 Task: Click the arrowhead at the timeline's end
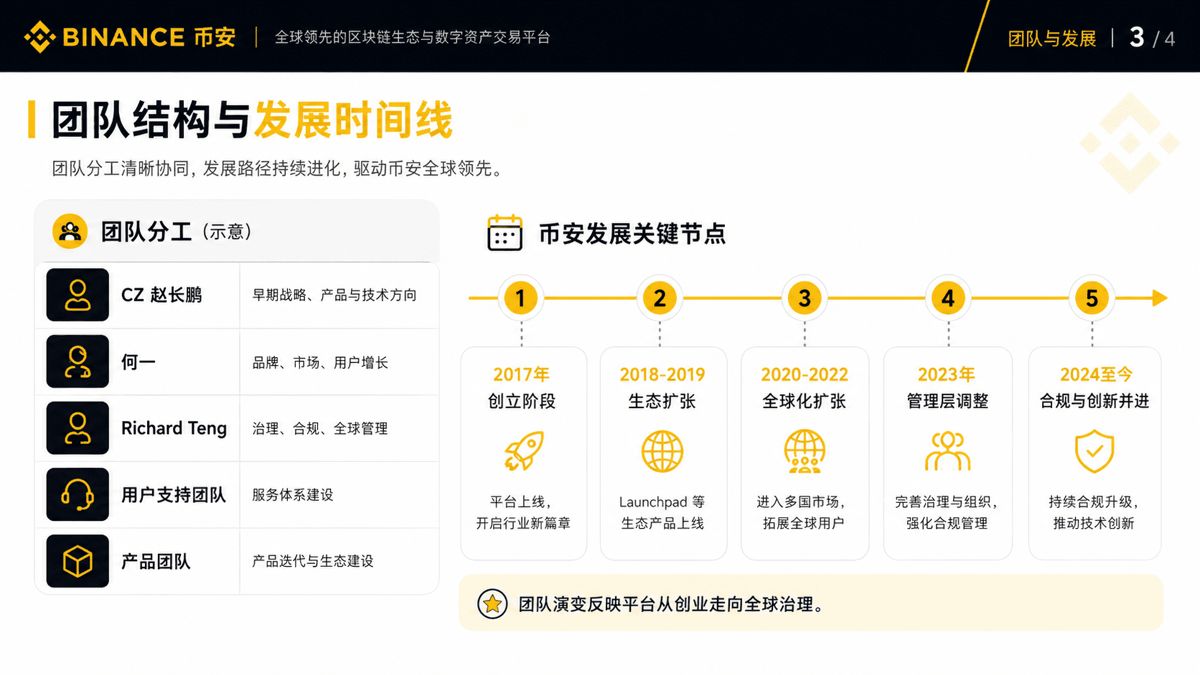[x=1159, y=298]
